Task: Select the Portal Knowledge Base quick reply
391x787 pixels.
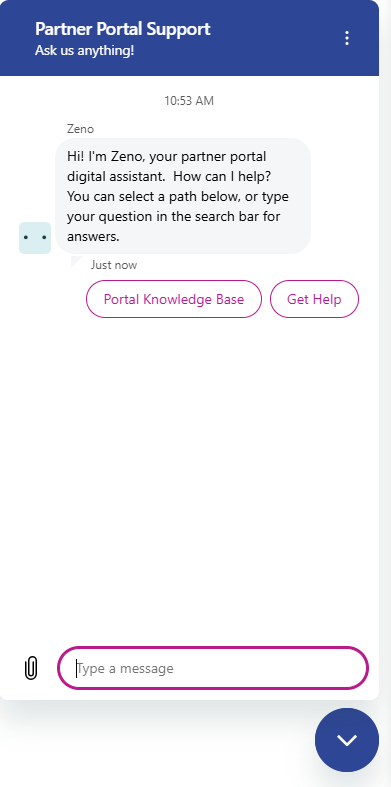Action: 174,299
